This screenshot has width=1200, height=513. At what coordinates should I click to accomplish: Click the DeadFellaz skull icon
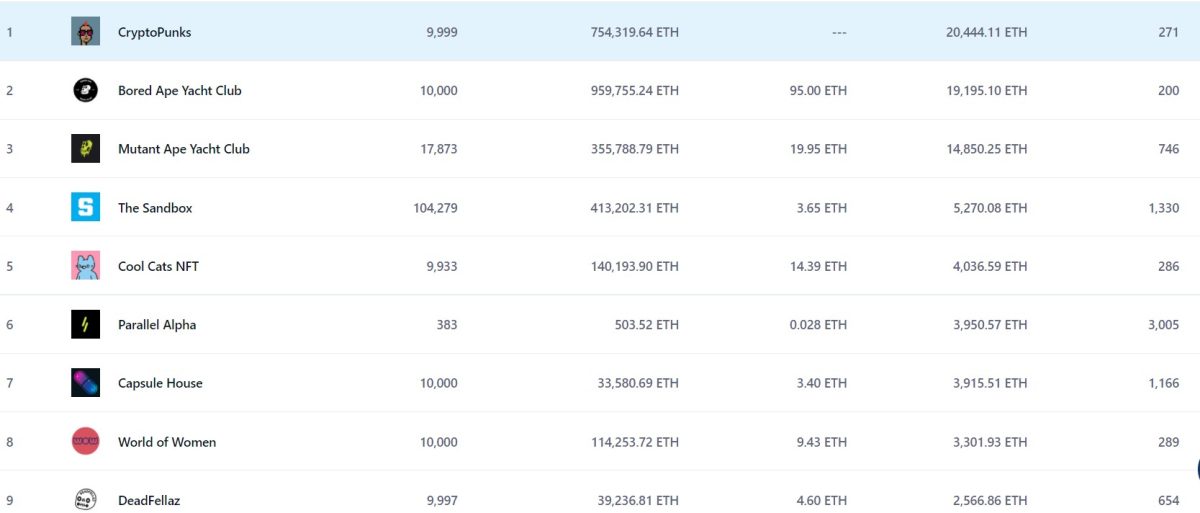85,499
